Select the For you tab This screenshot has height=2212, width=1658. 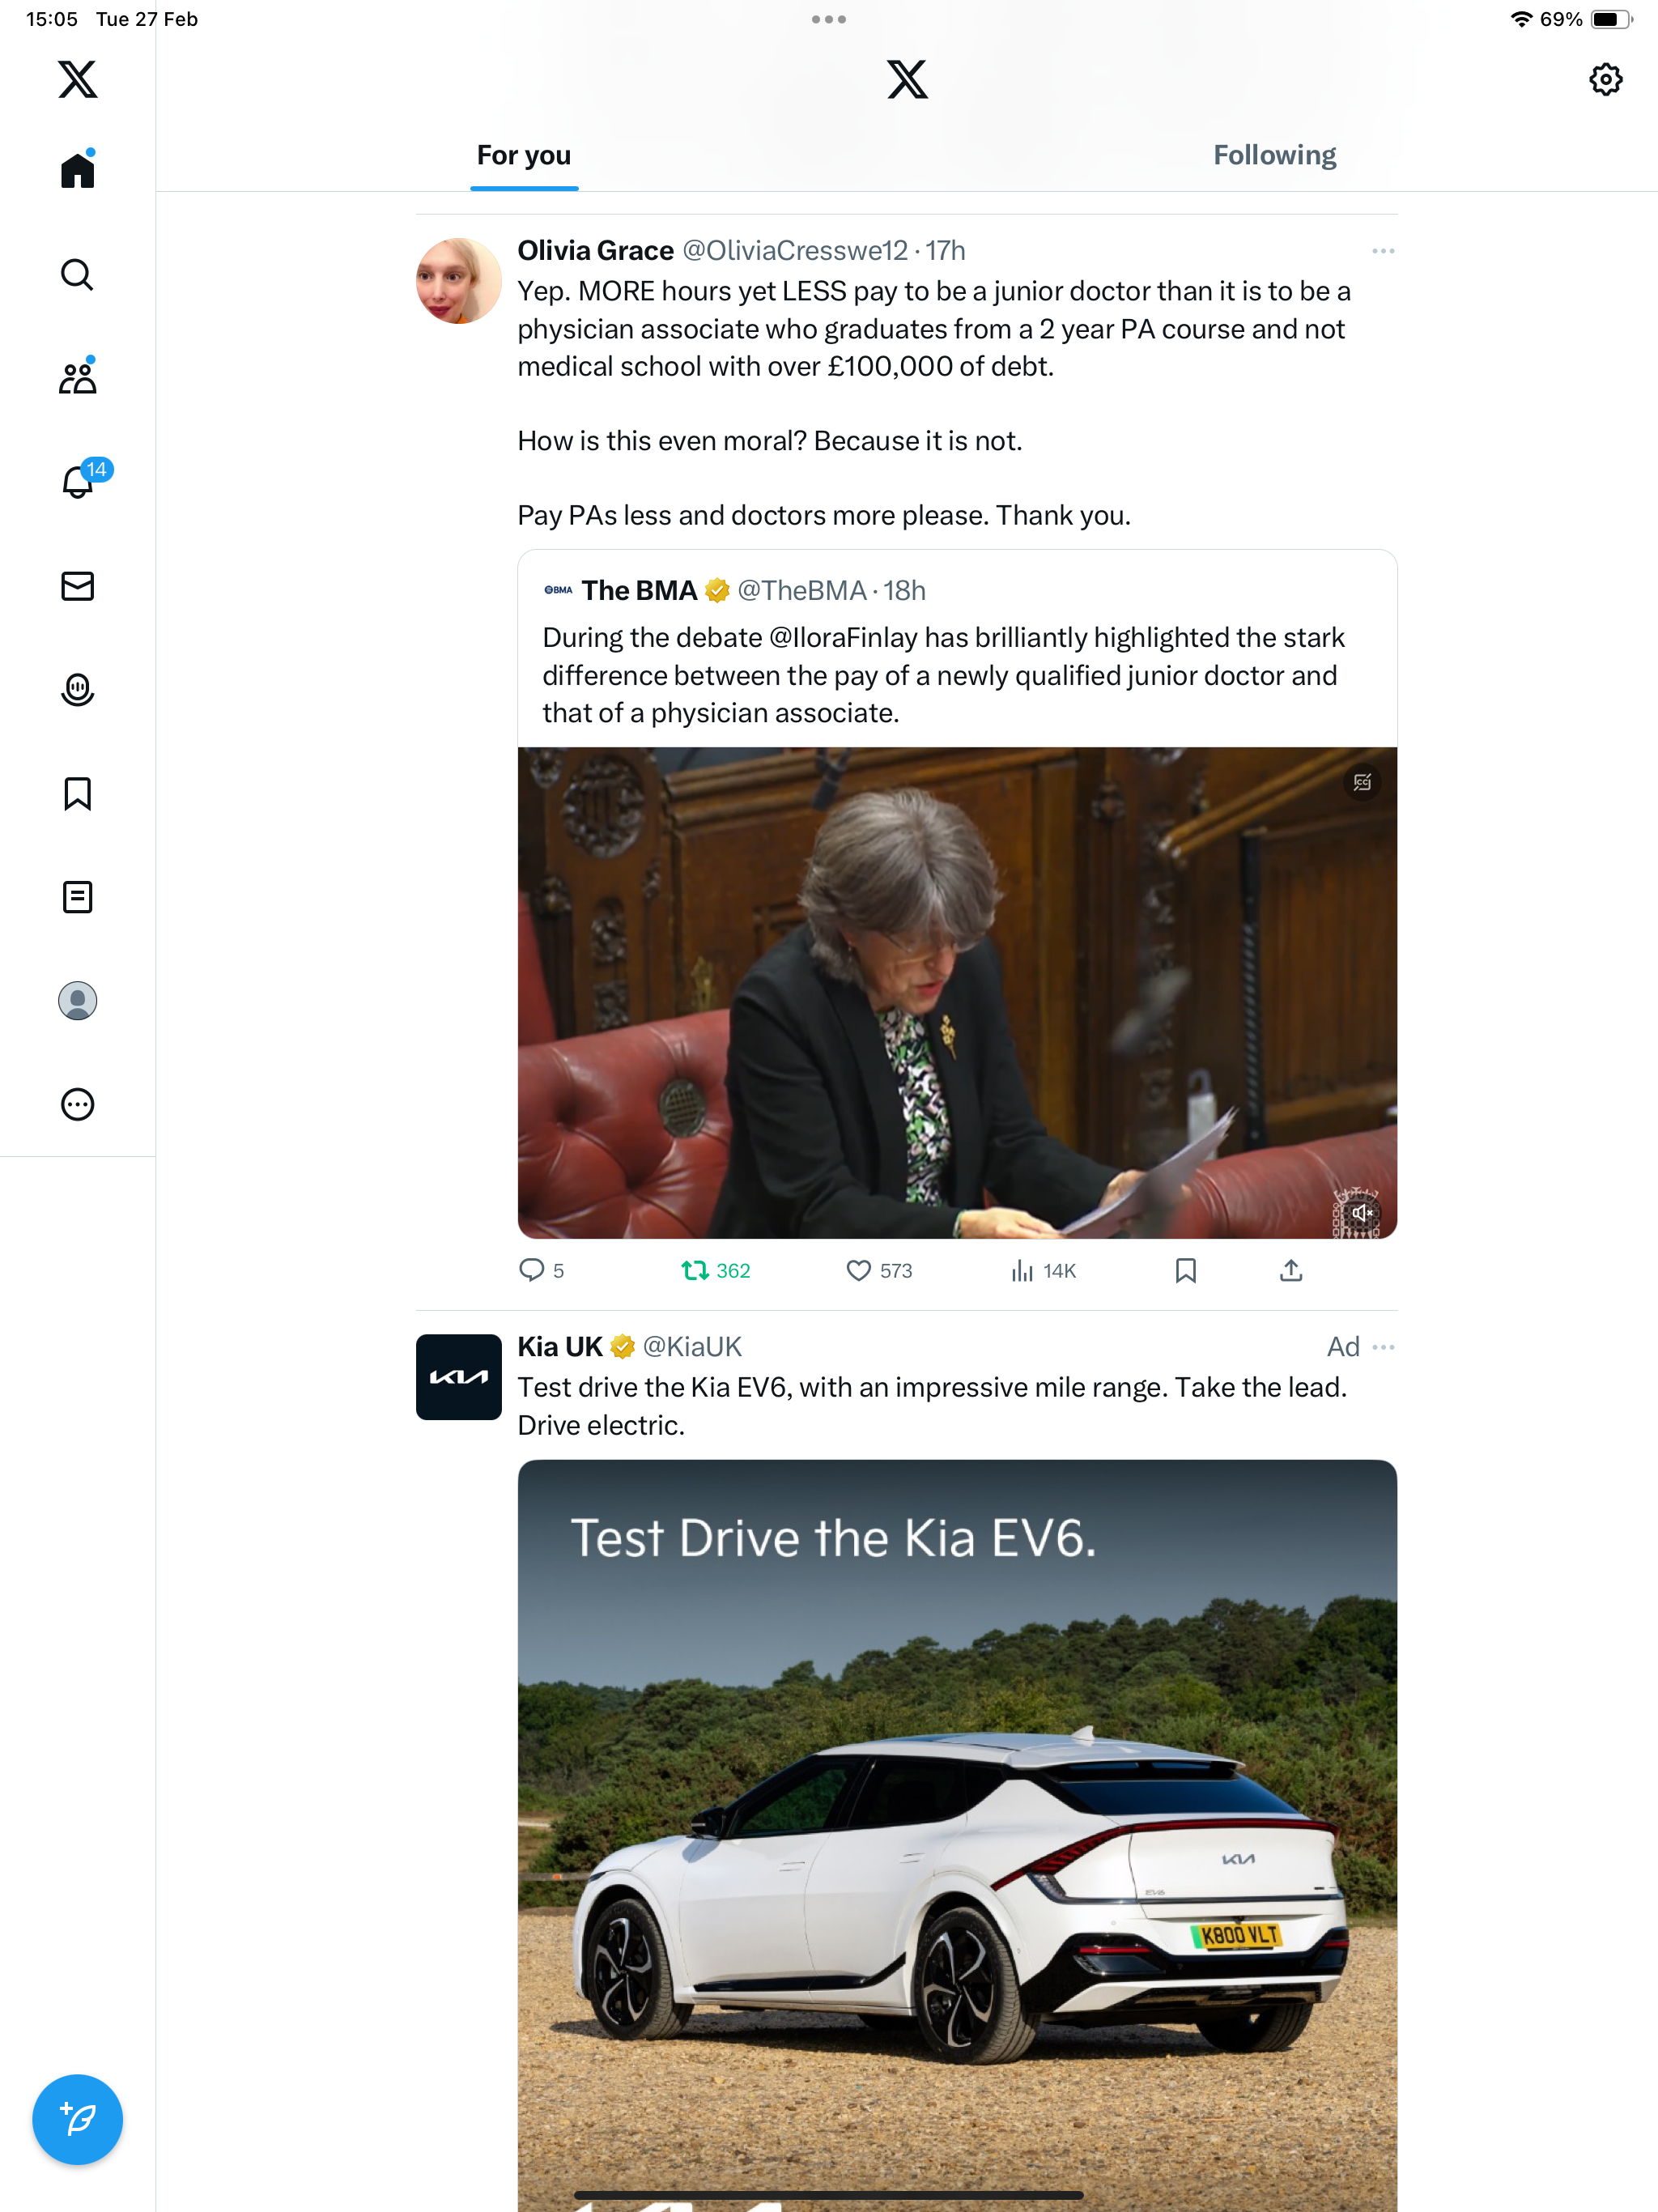click(x=524, y=155)
